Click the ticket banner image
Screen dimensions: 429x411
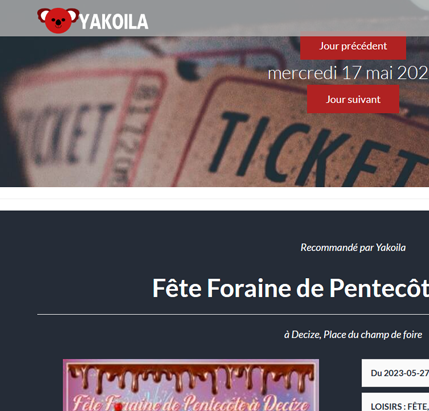(214, 111)
